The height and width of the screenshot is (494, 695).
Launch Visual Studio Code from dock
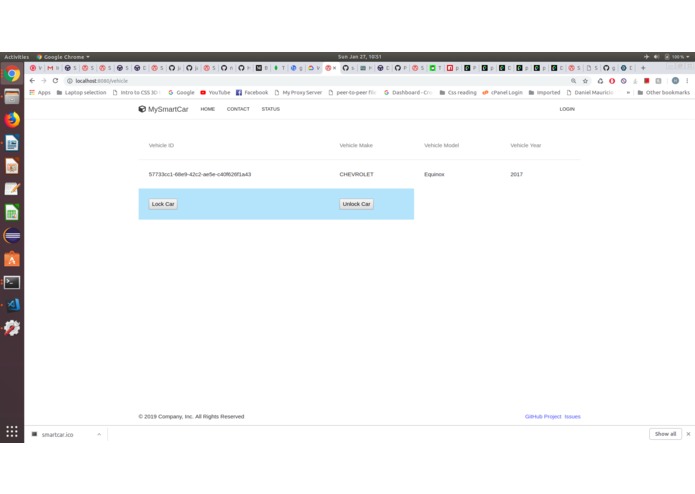click(x=12, y=305)
